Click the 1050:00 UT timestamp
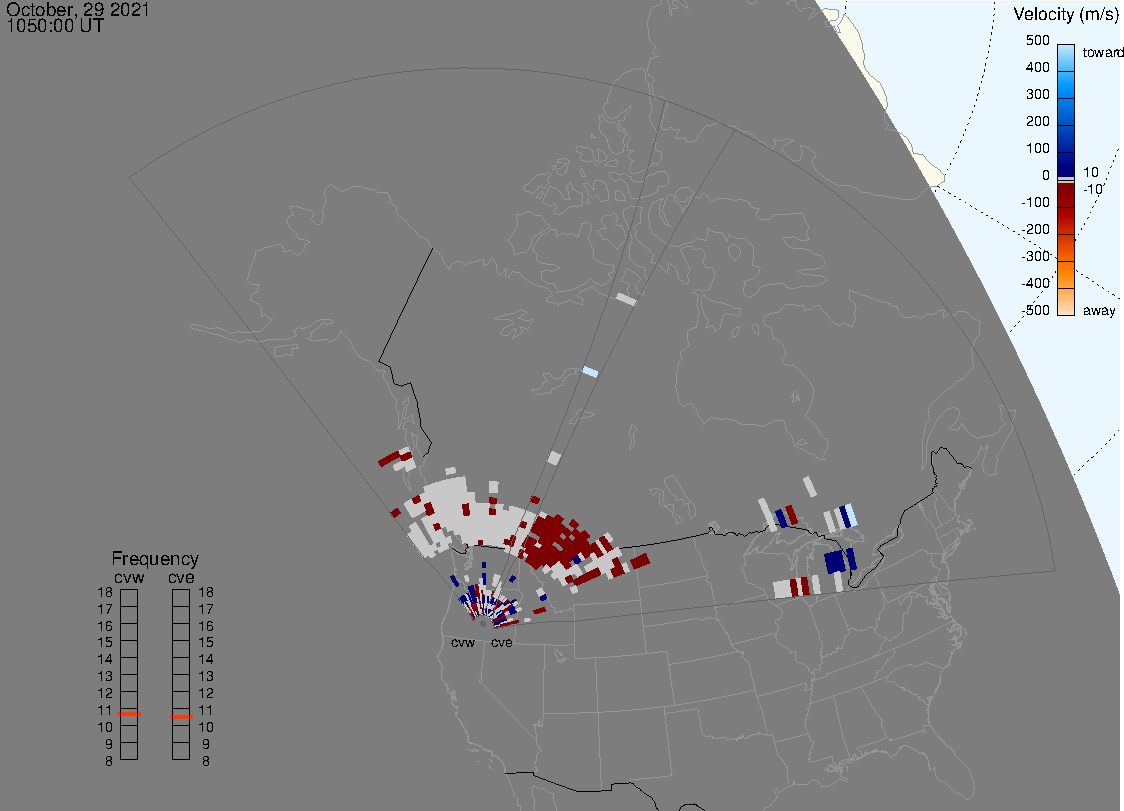The width and height of the screenshot is (1124, 811). click(x=55, y=26)
